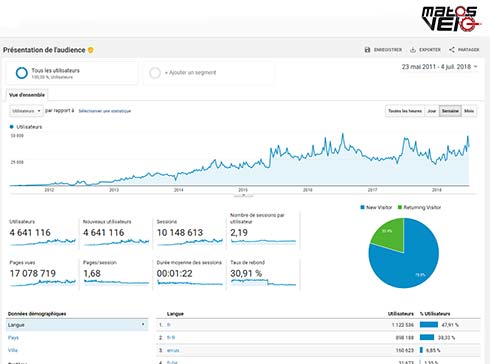This screenshot has width=490, height=364.
Task: Click the Partager share icon
Action: (x=452, y=50)
